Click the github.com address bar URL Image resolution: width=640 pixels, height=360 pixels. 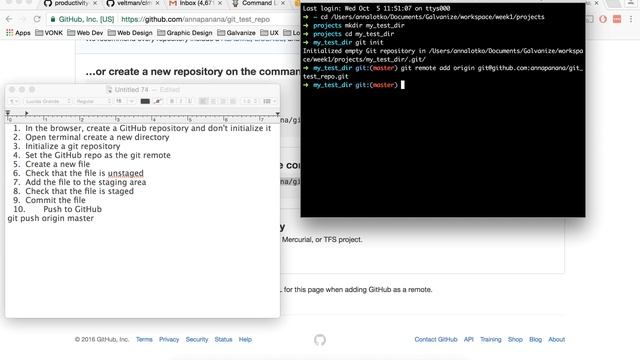tap(196, 19)
